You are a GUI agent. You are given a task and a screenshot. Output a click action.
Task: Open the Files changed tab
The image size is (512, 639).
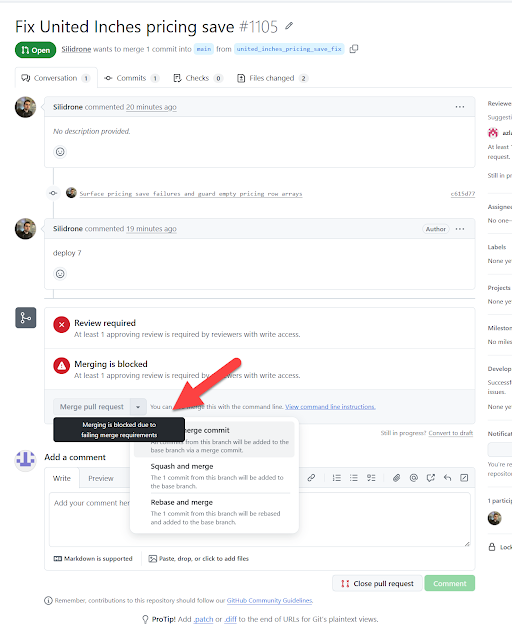click(272, 78)
